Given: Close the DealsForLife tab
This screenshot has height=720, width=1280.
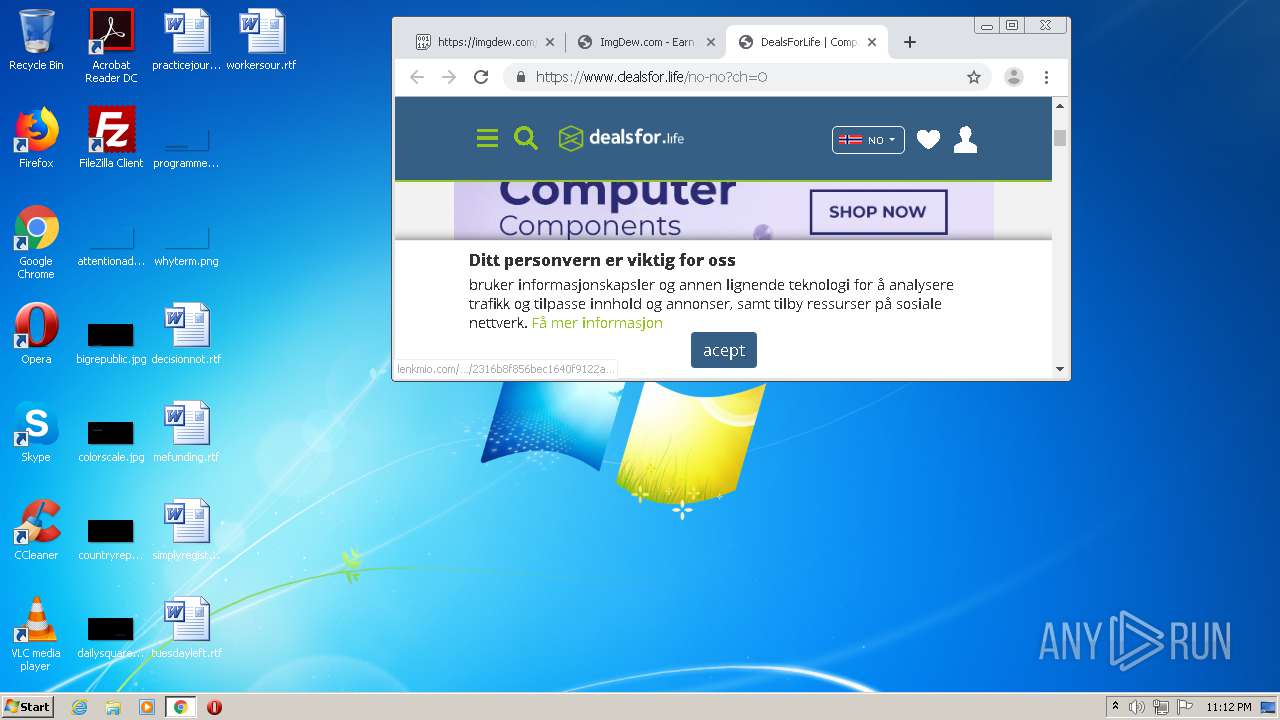Looking at the screenshot, I should (x=872, y=42).
